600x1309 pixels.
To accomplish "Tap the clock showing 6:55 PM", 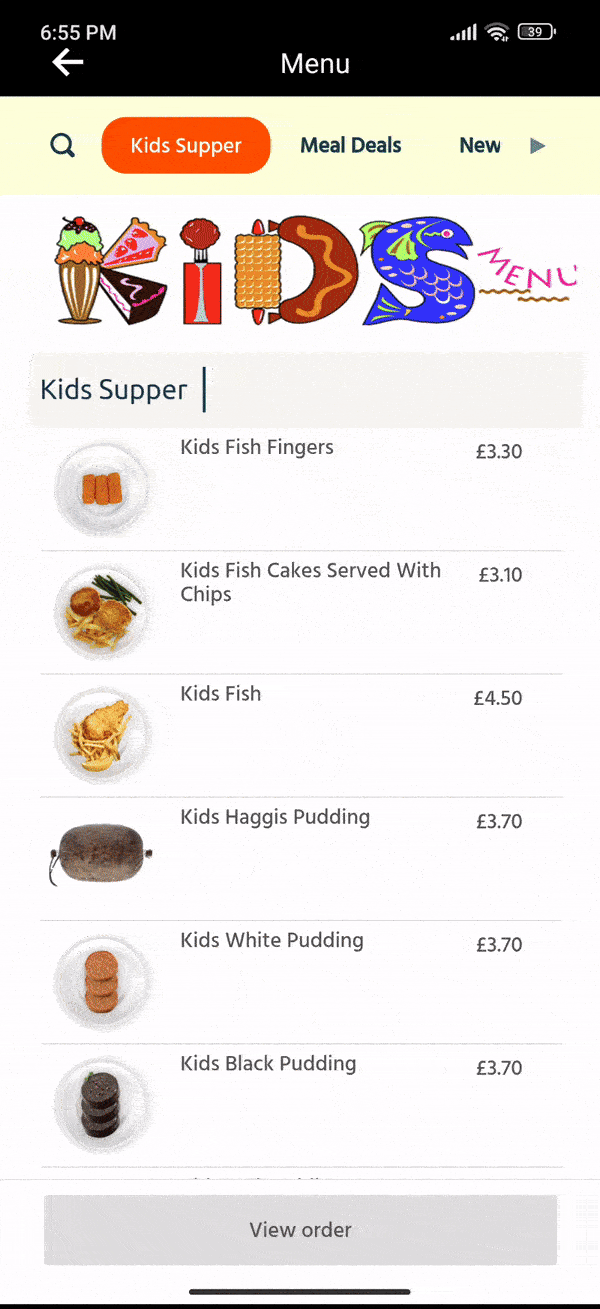I will pos(78,32).
